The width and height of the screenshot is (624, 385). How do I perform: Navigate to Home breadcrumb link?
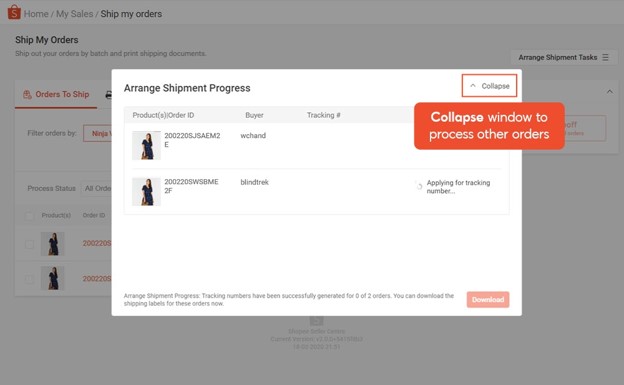36,14
